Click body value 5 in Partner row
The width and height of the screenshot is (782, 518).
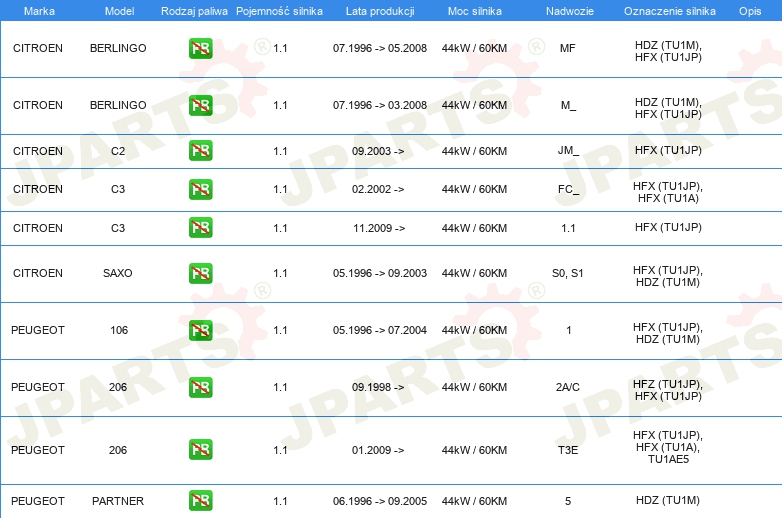click(568, 501)
